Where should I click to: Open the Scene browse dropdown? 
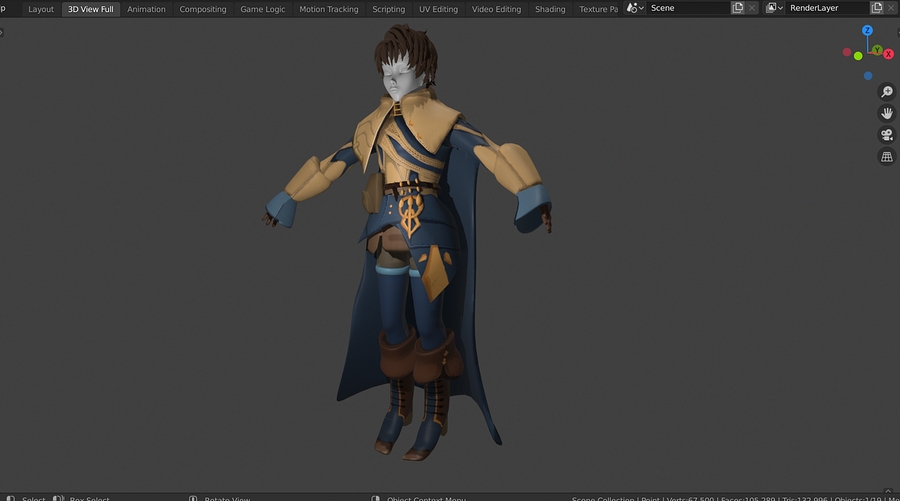(x=635, y=8)
